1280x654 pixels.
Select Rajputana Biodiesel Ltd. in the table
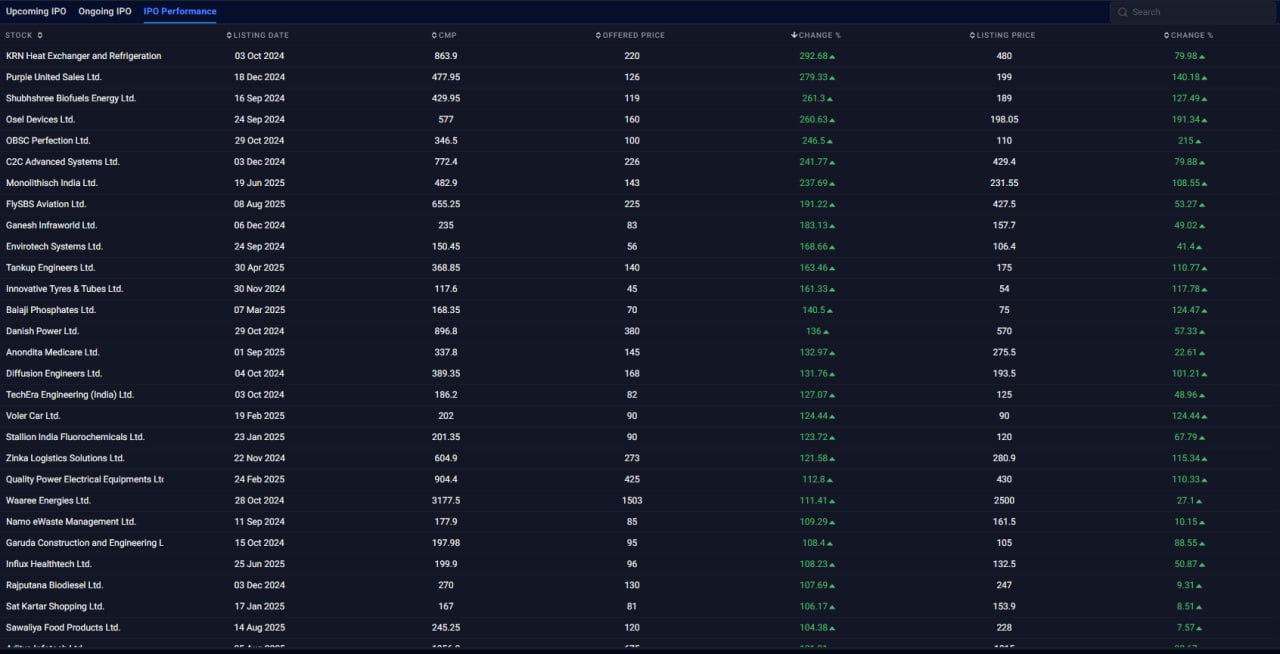(55, 585)
